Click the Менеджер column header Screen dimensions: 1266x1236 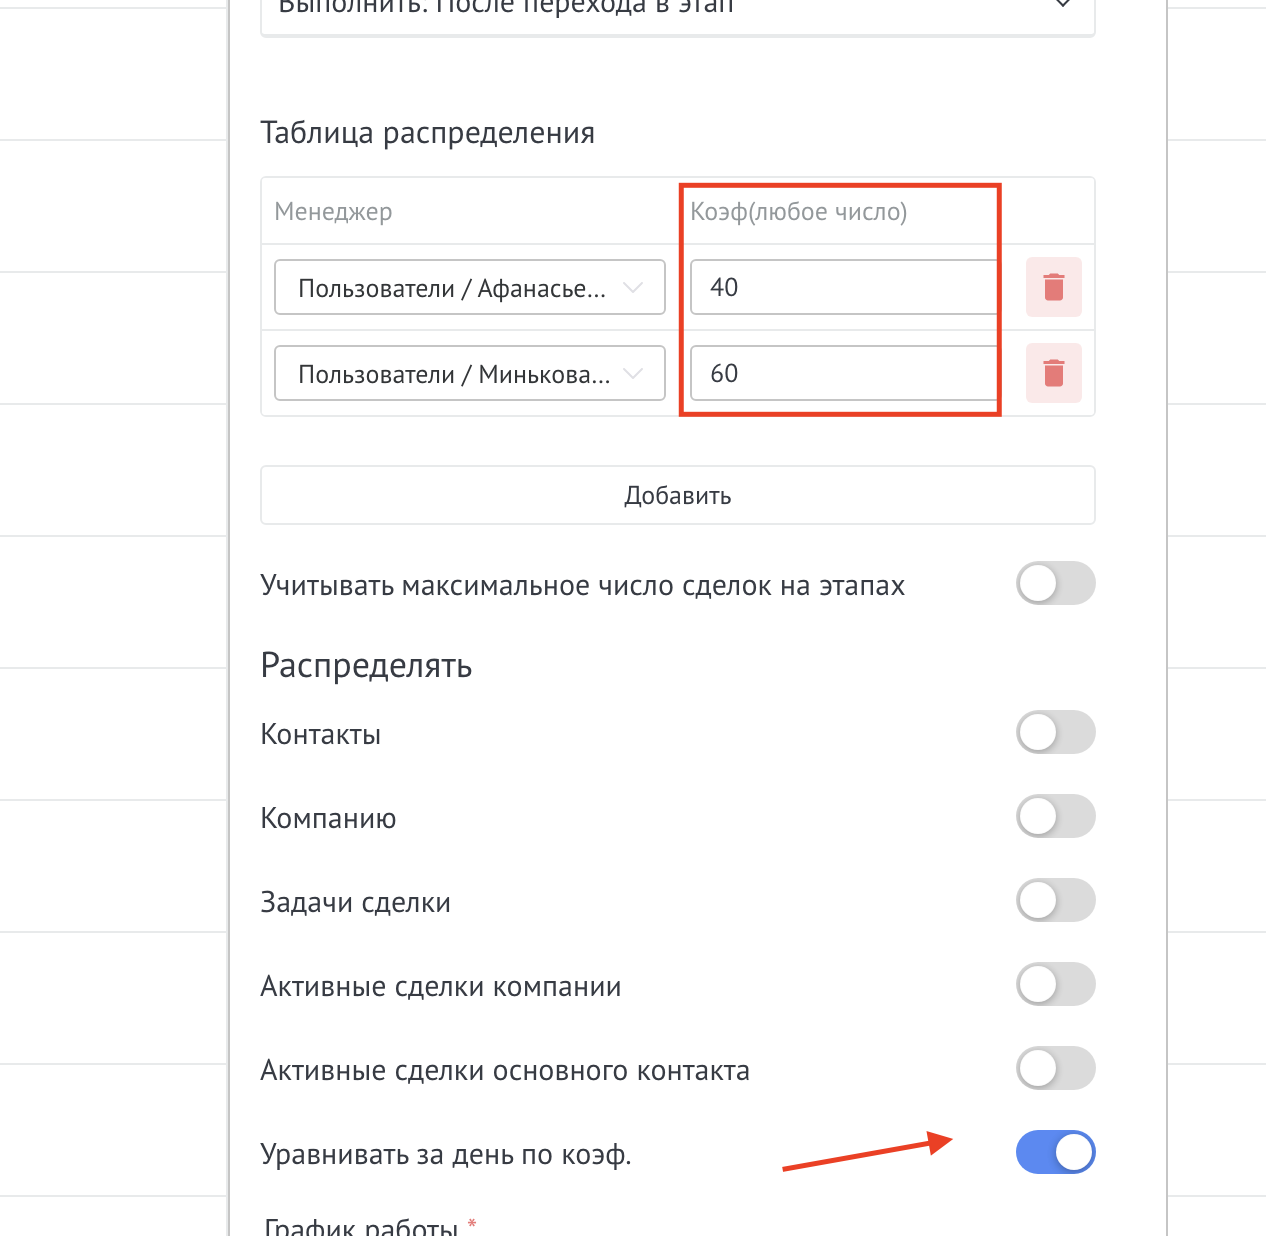point(333,212)
